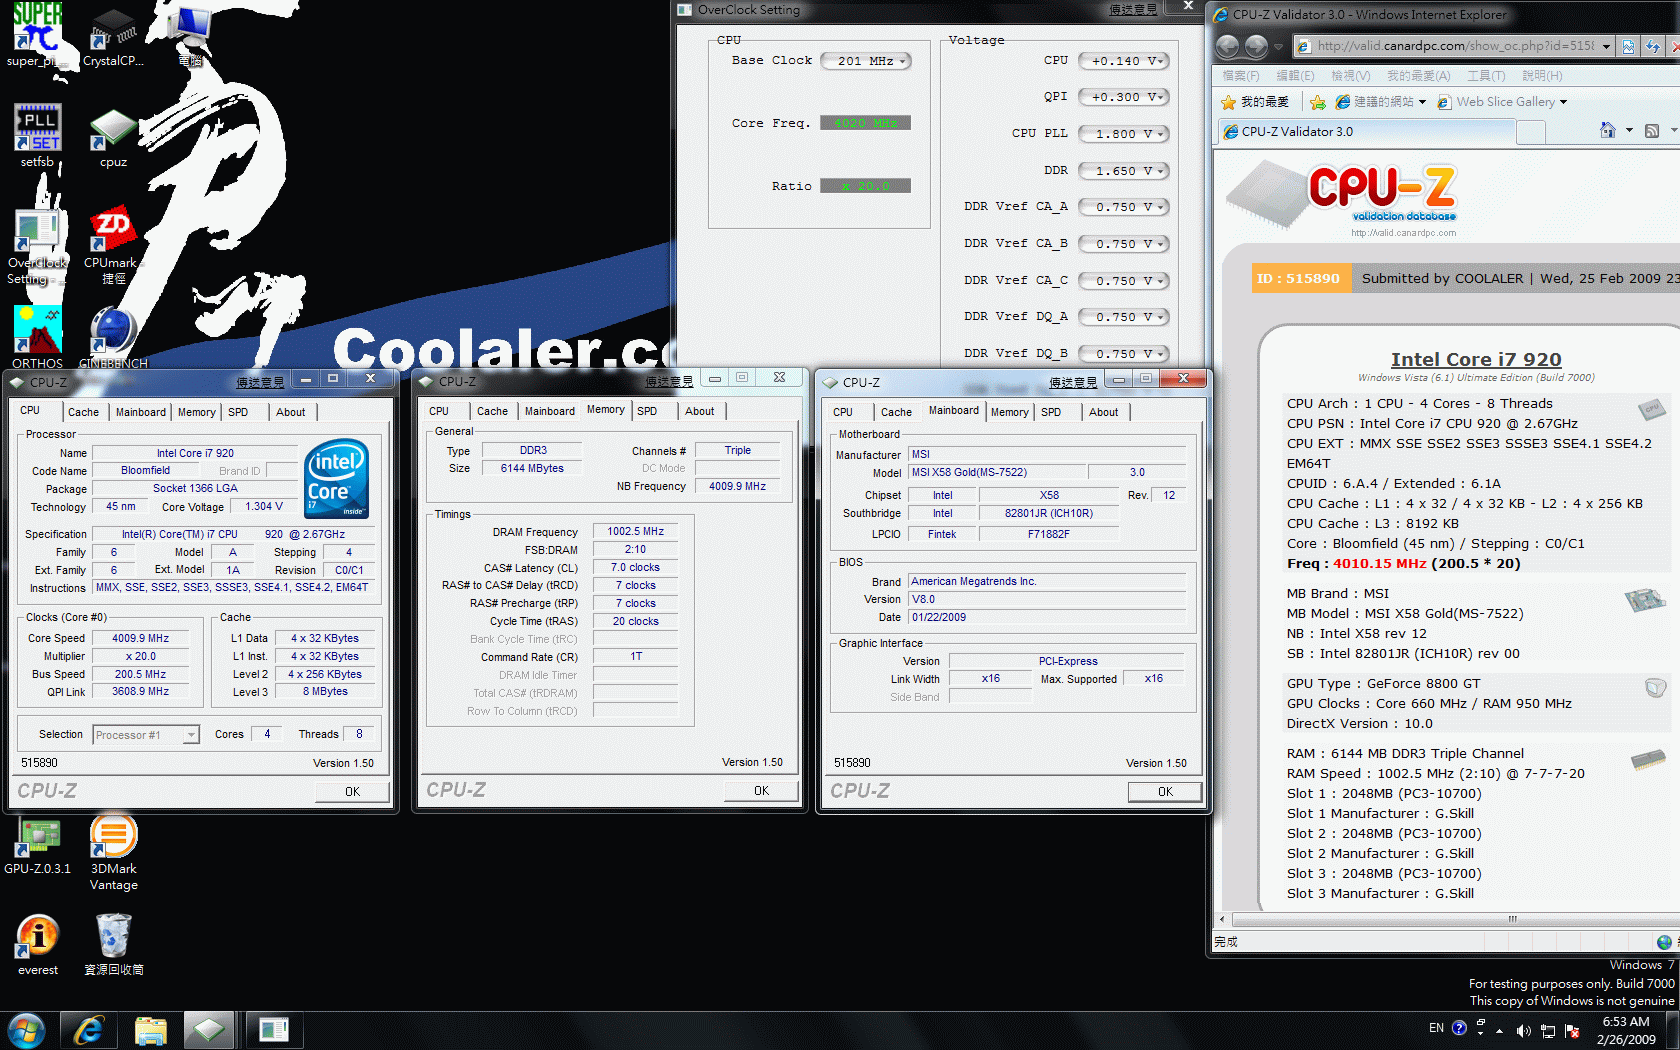
Task: Open the Base Clock 201 MHz dropdown
Action: click(x=866, y=61)
